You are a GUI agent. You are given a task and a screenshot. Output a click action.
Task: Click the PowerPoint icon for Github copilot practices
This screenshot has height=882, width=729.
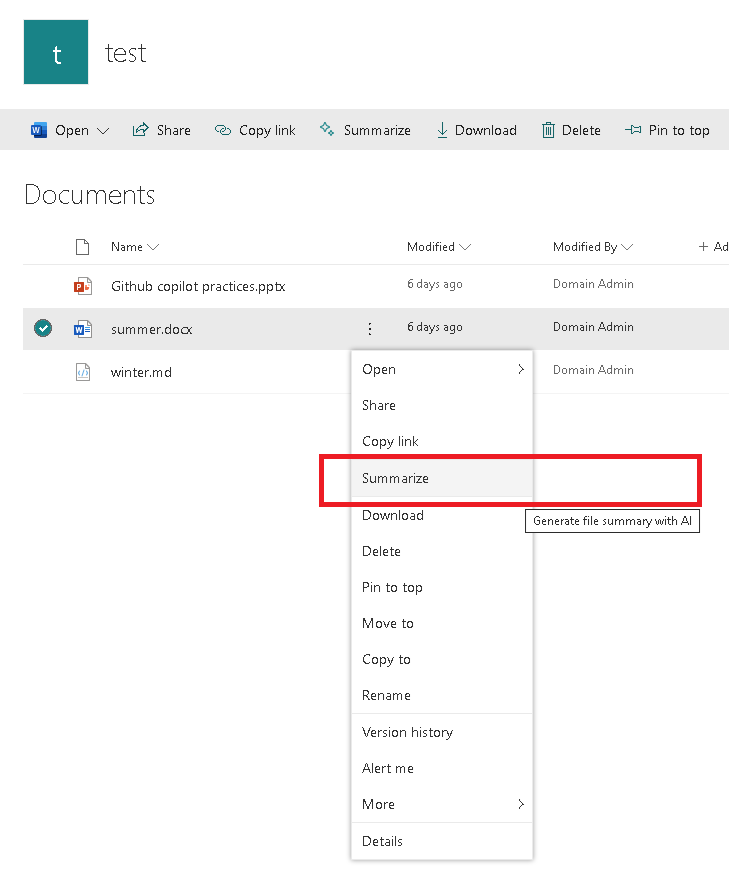pyautogui.click(x=83, y=286)
